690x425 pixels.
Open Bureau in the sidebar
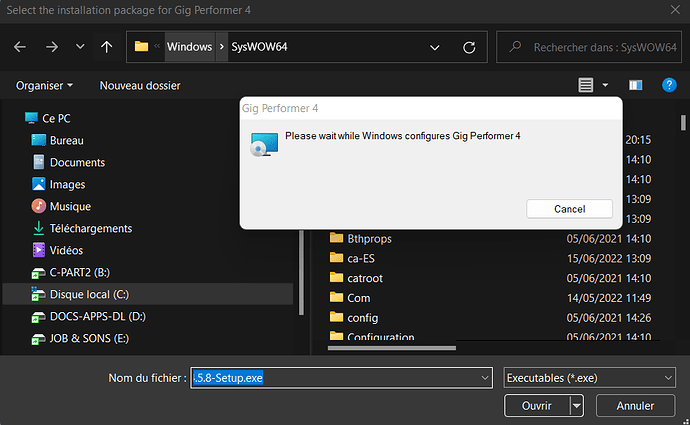pyautogui.click(x=66, y=140)
